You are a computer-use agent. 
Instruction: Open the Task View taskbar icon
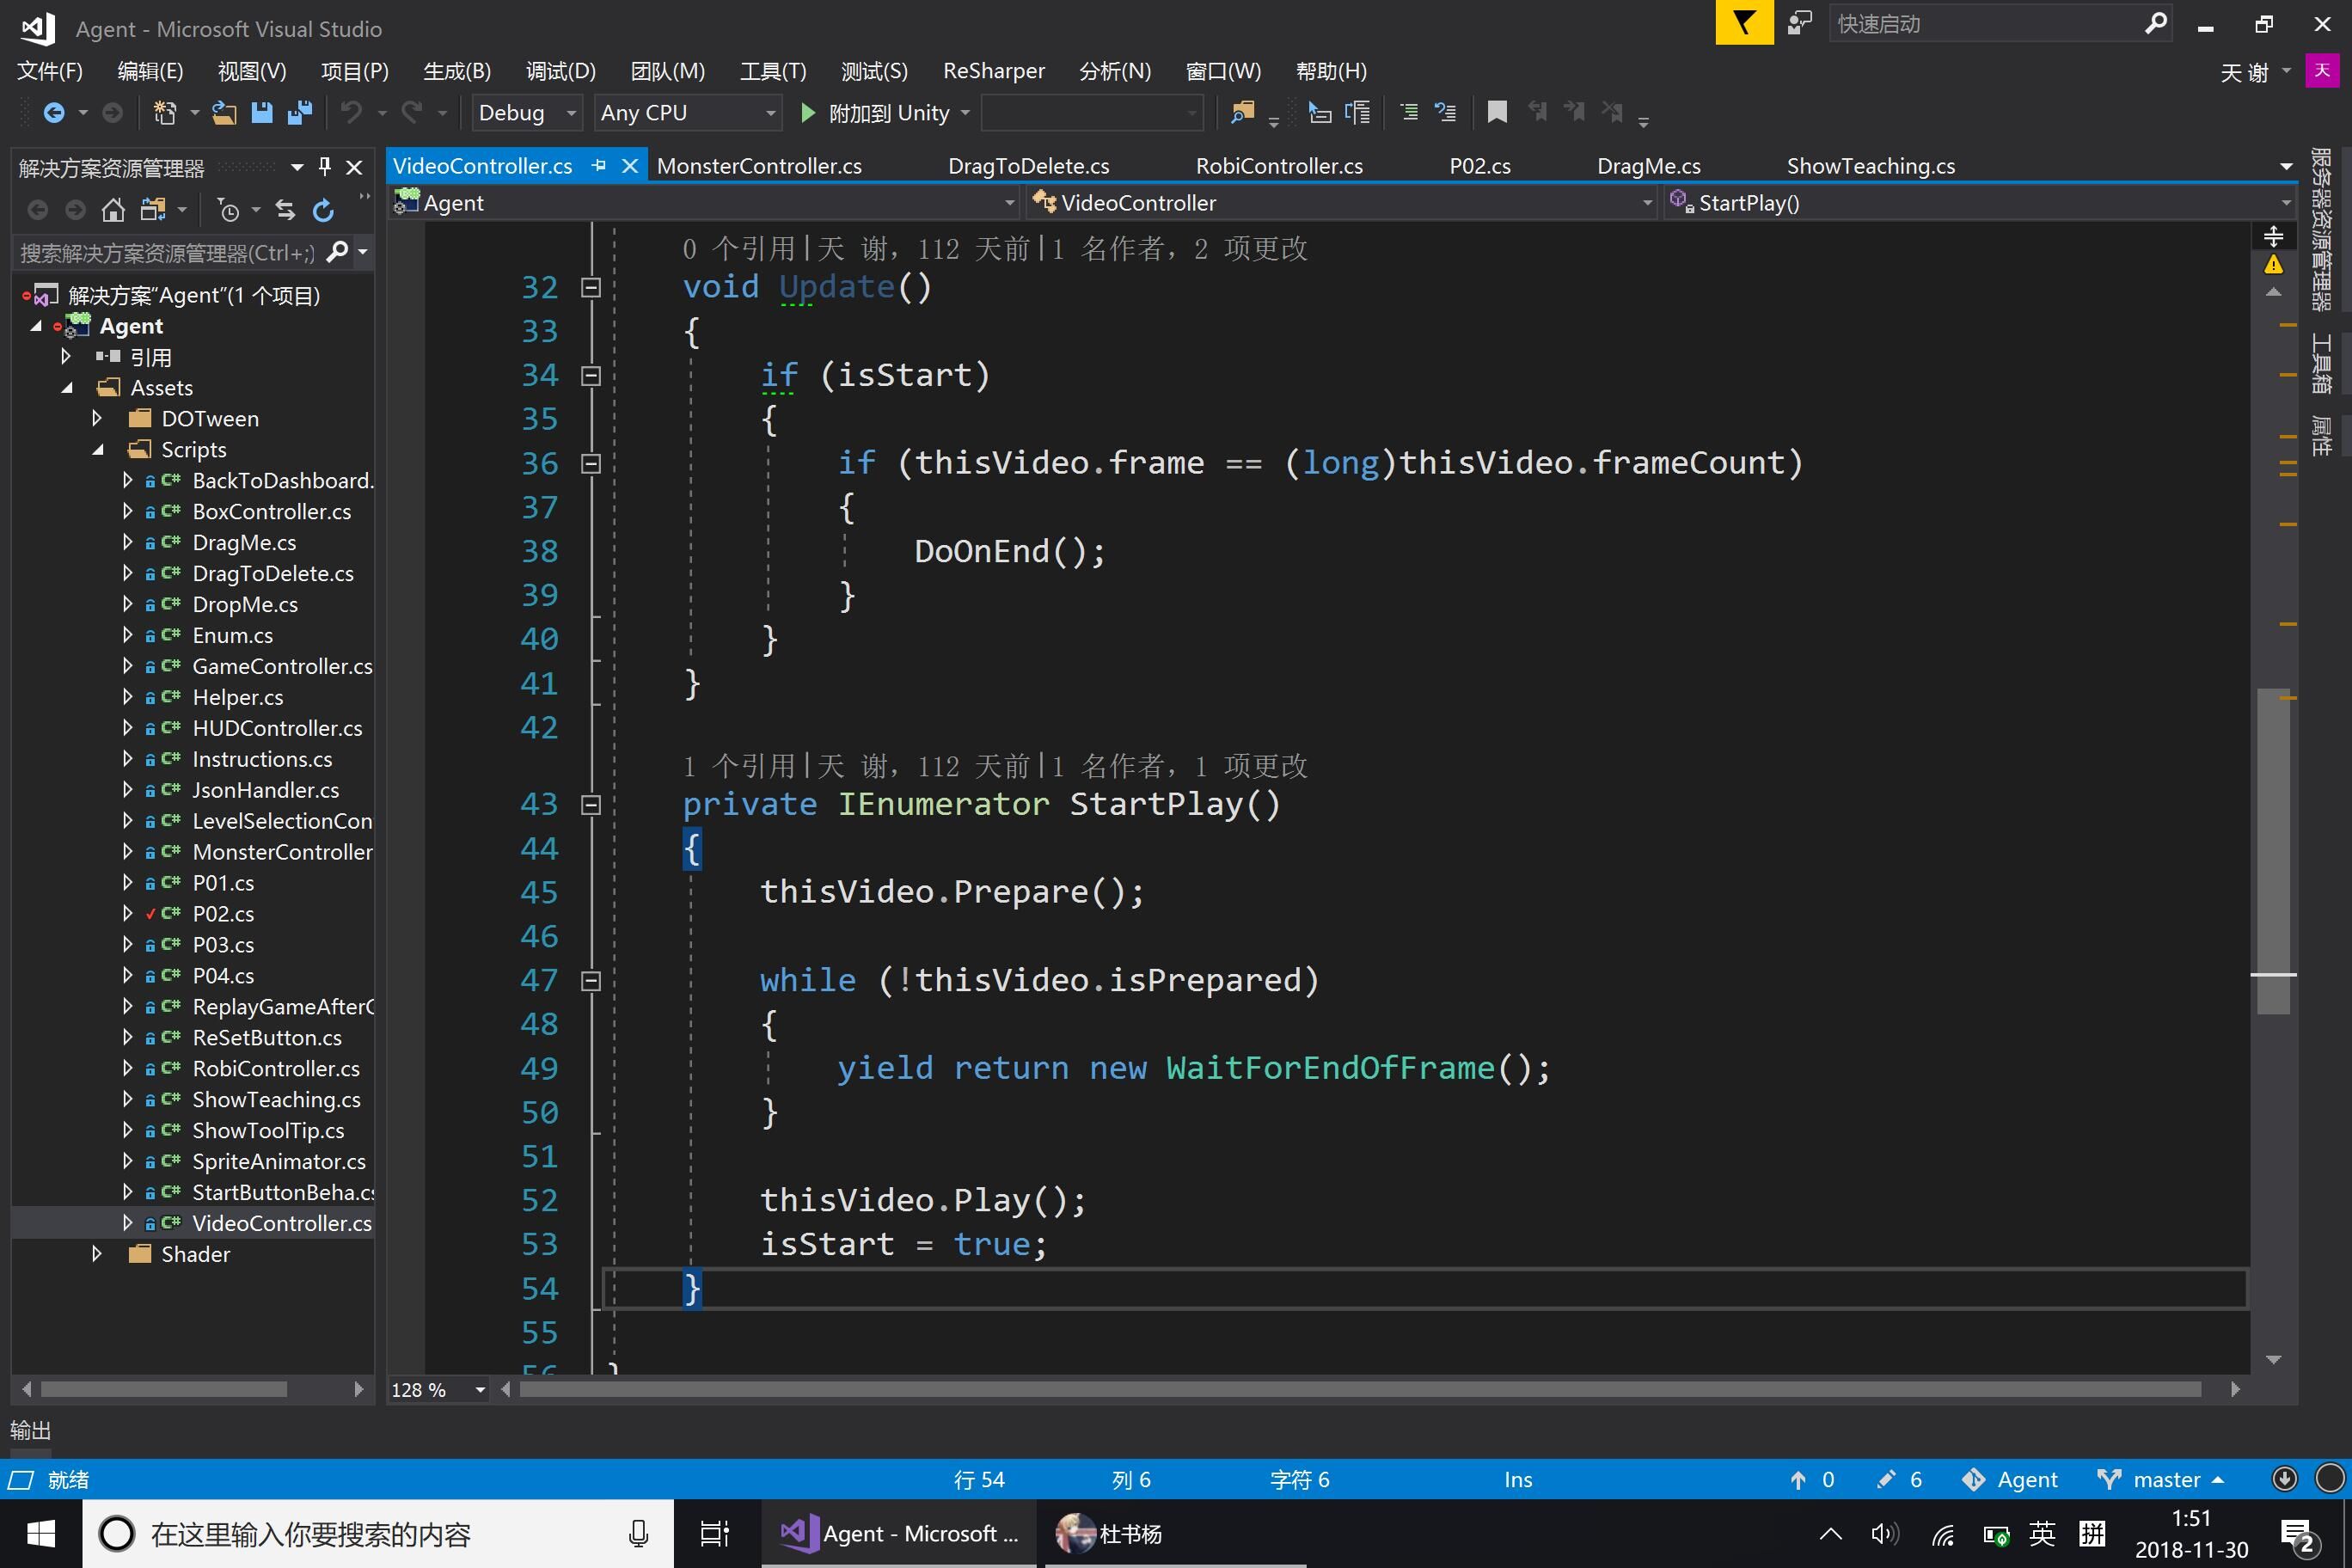pos(714,1533)
